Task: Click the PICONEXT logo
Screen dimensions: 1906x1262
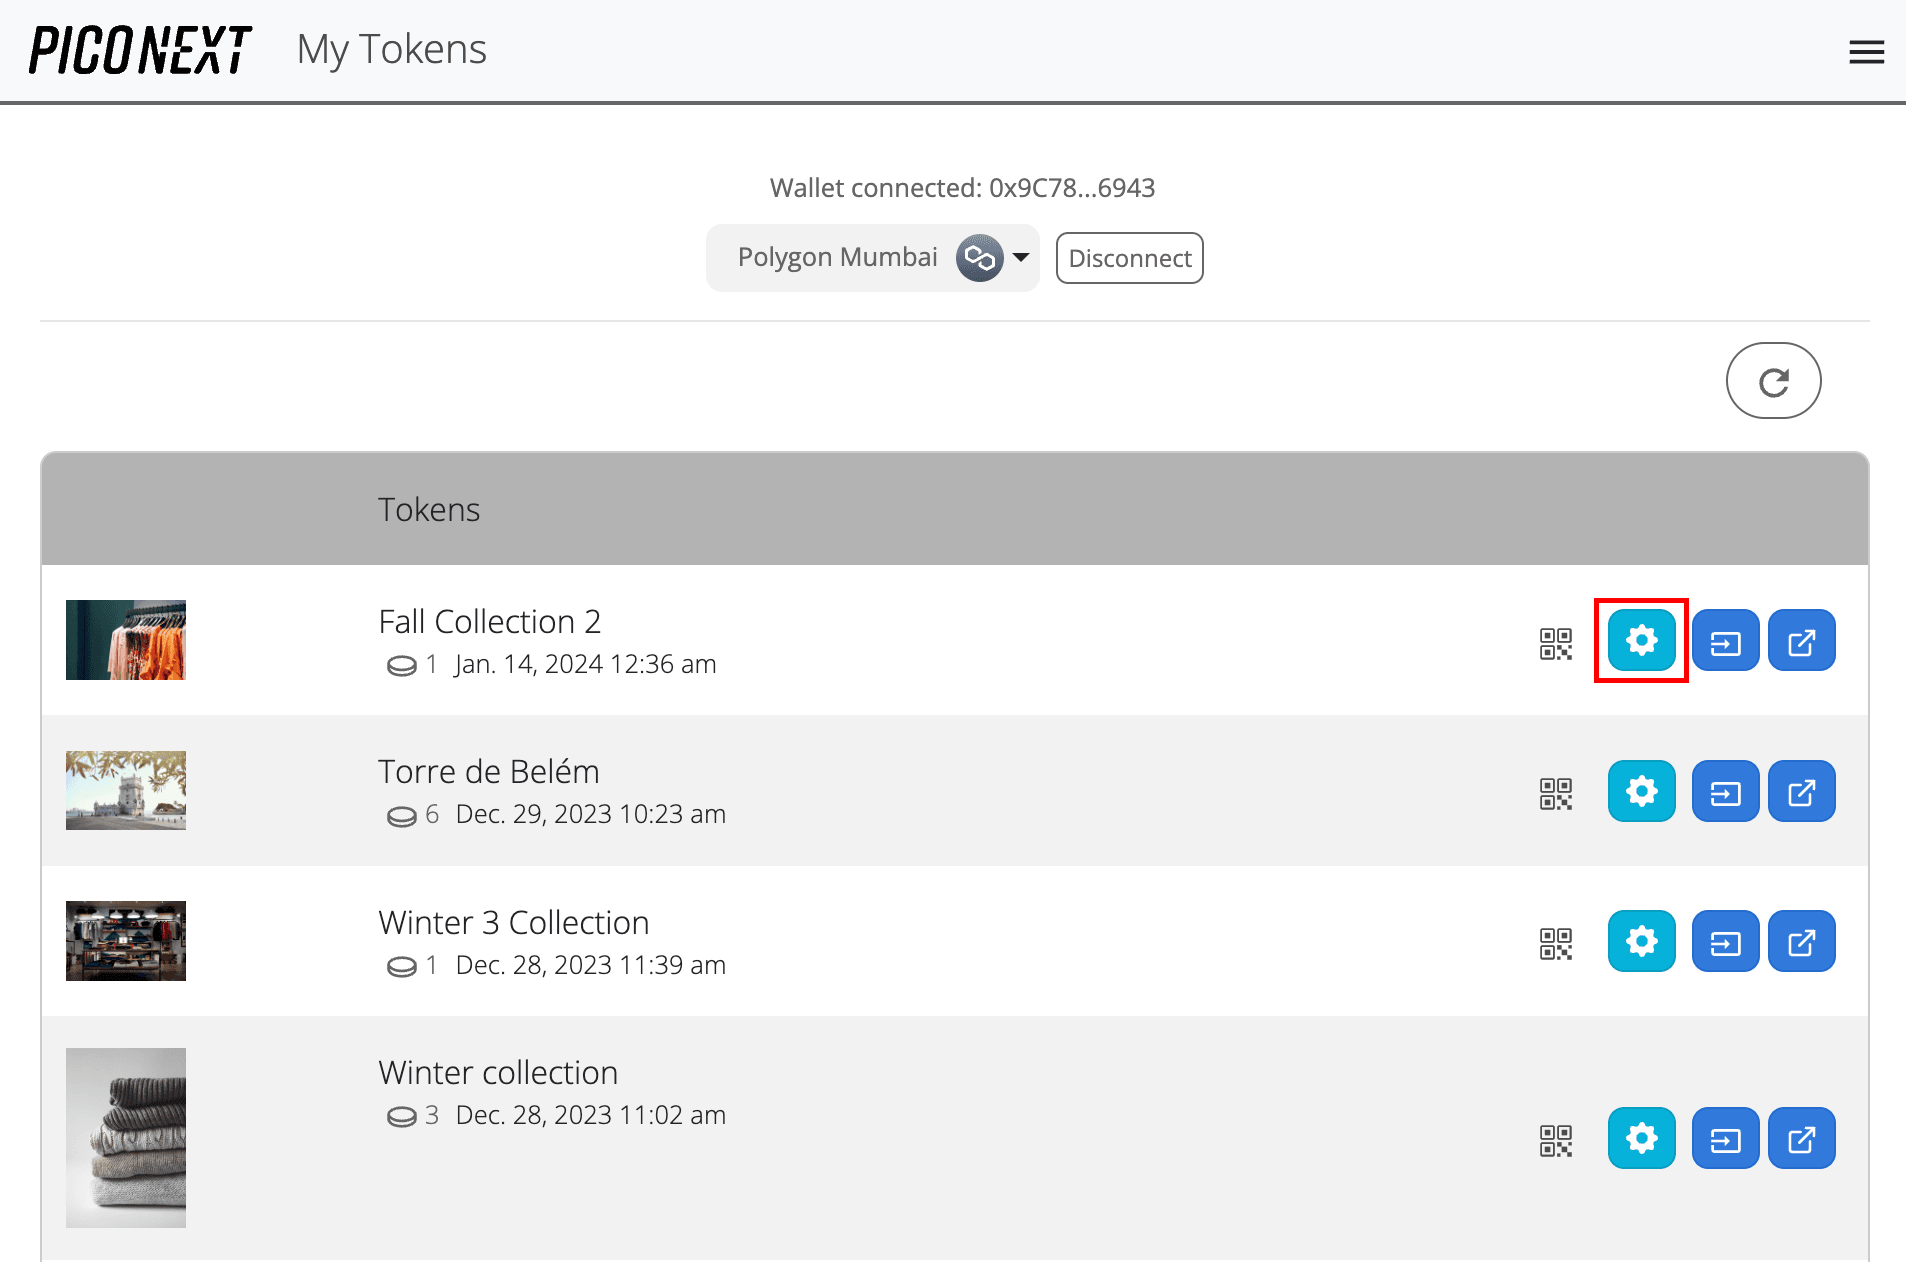Action: coord(140,49)
